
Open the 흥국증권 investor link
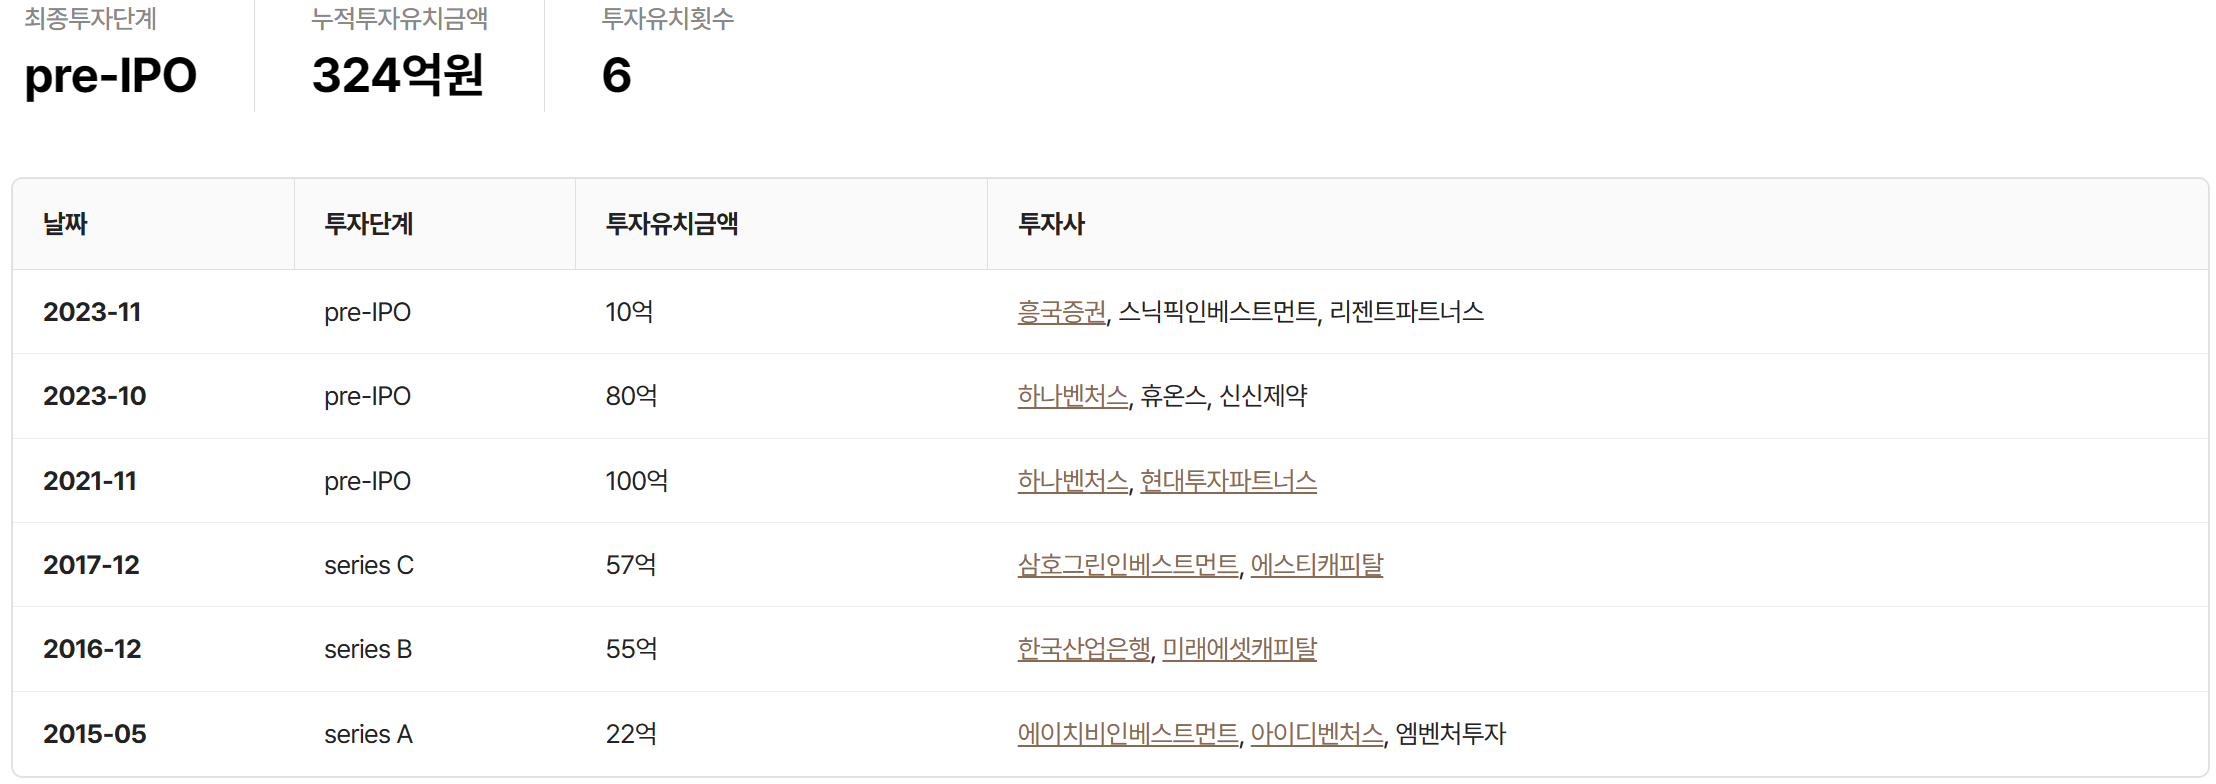coord(1061,312)
